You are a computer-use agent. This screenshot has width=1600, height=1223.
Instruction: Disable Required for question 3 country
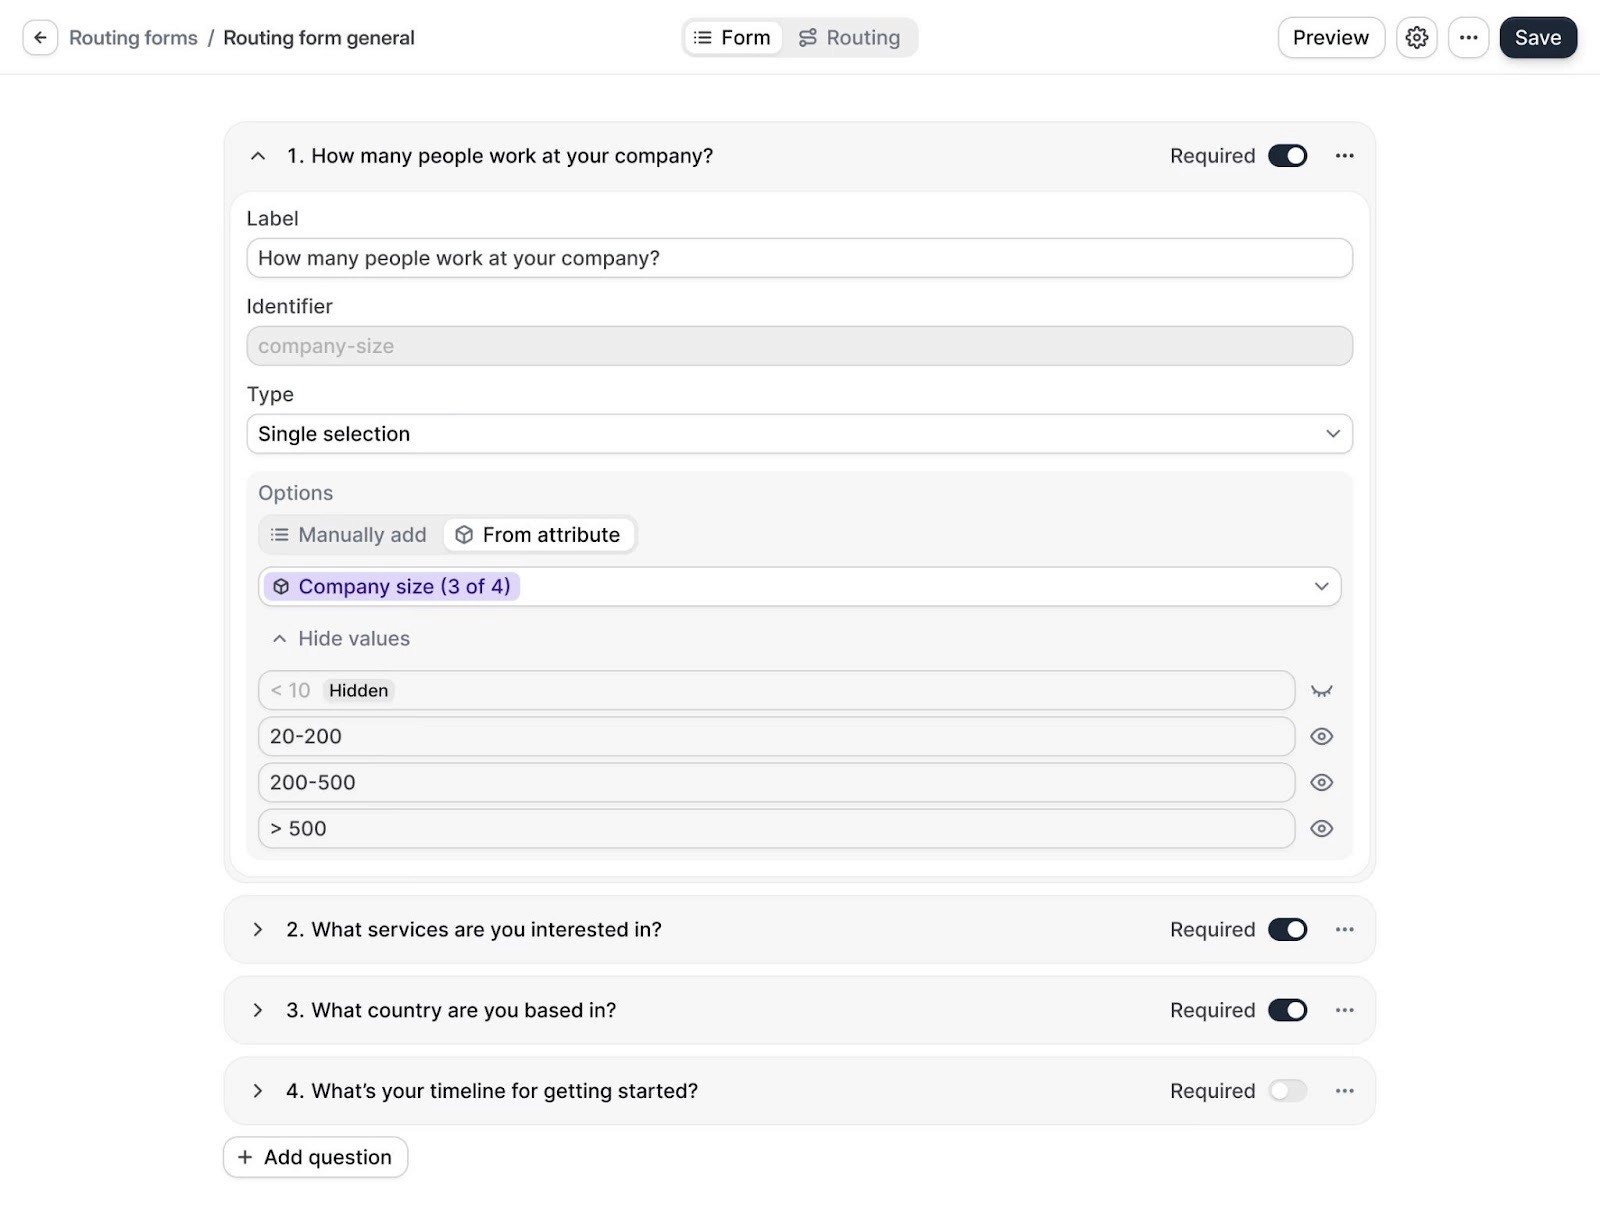point(1287,1010)
